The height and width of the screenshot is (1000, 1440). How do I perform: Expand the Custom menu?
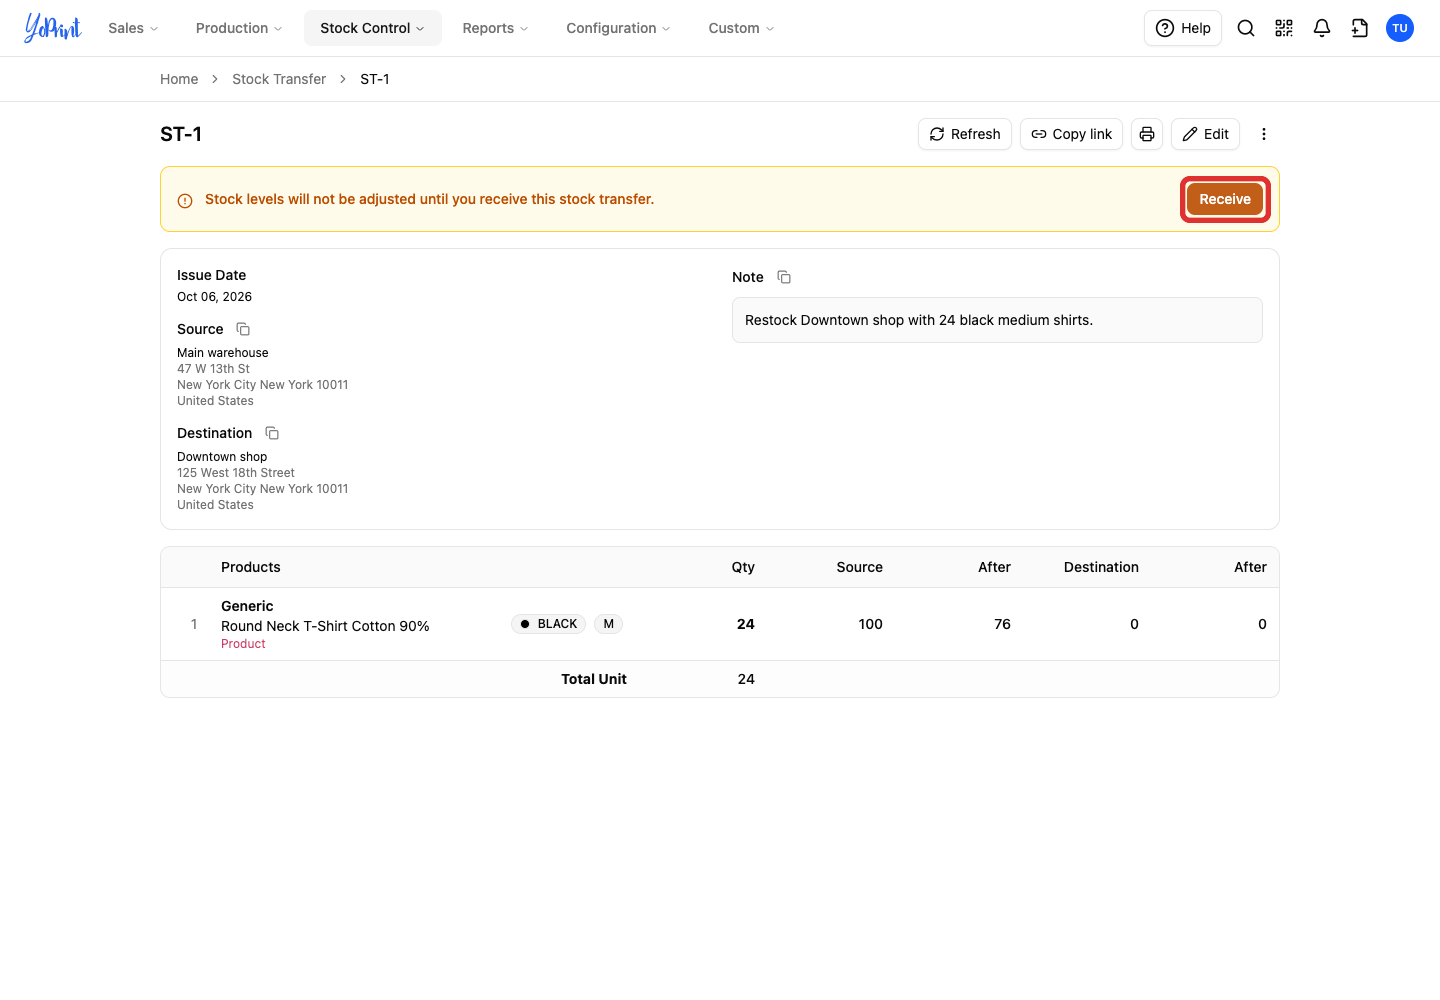click(741, 28)
